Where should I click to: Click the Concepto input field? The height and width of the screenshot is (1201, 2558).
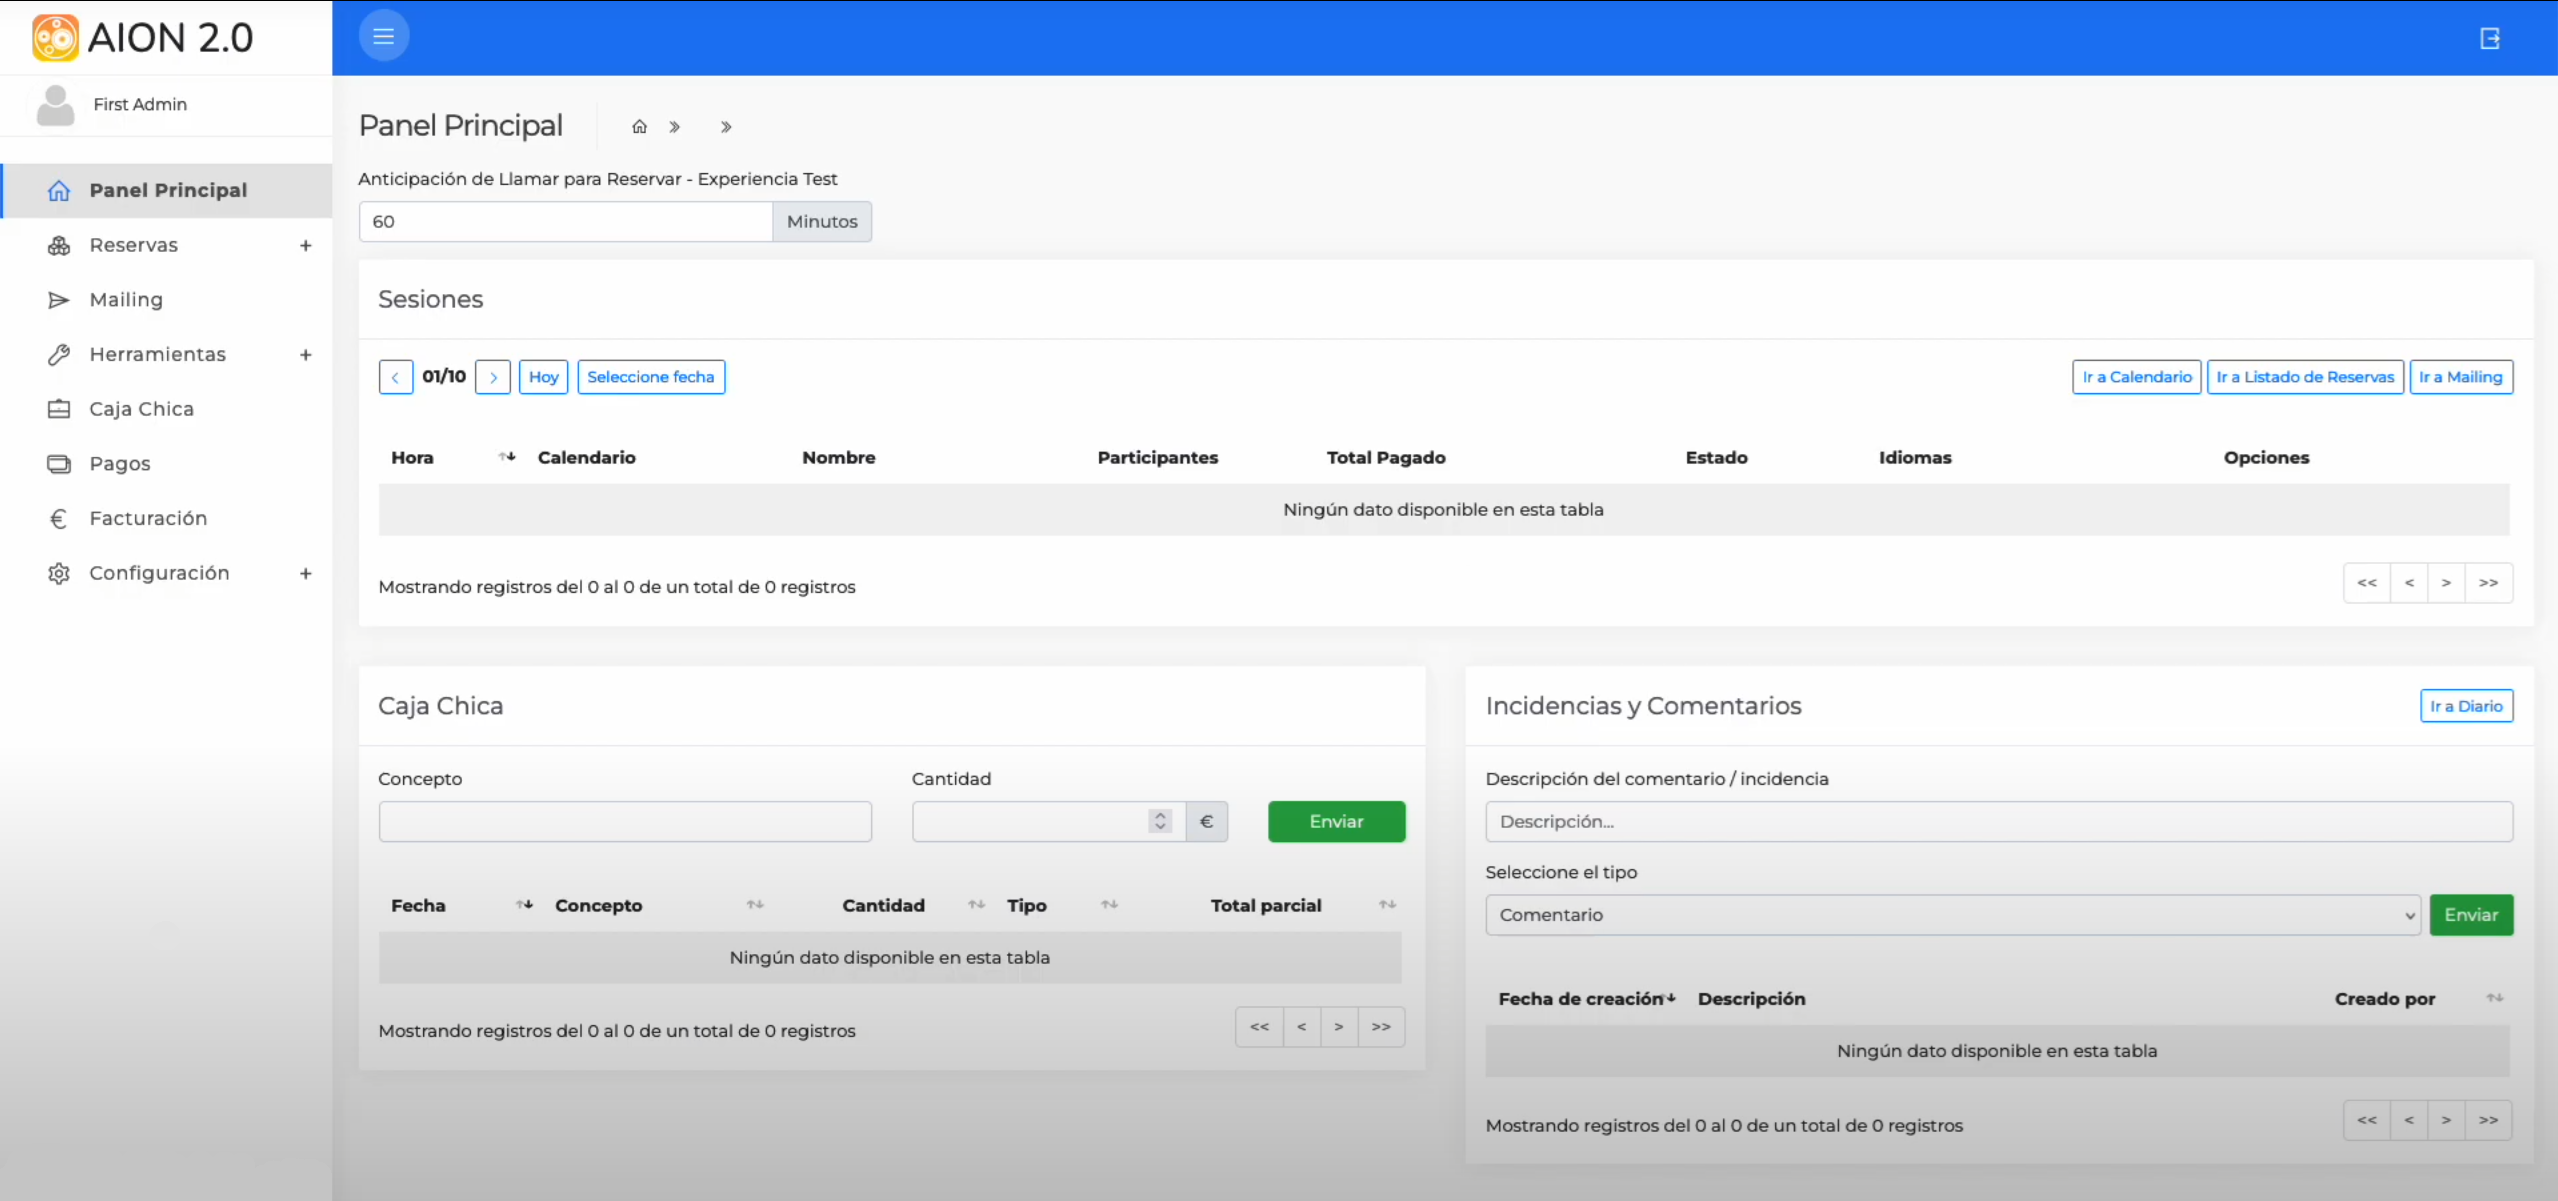(x=625, y=821)
